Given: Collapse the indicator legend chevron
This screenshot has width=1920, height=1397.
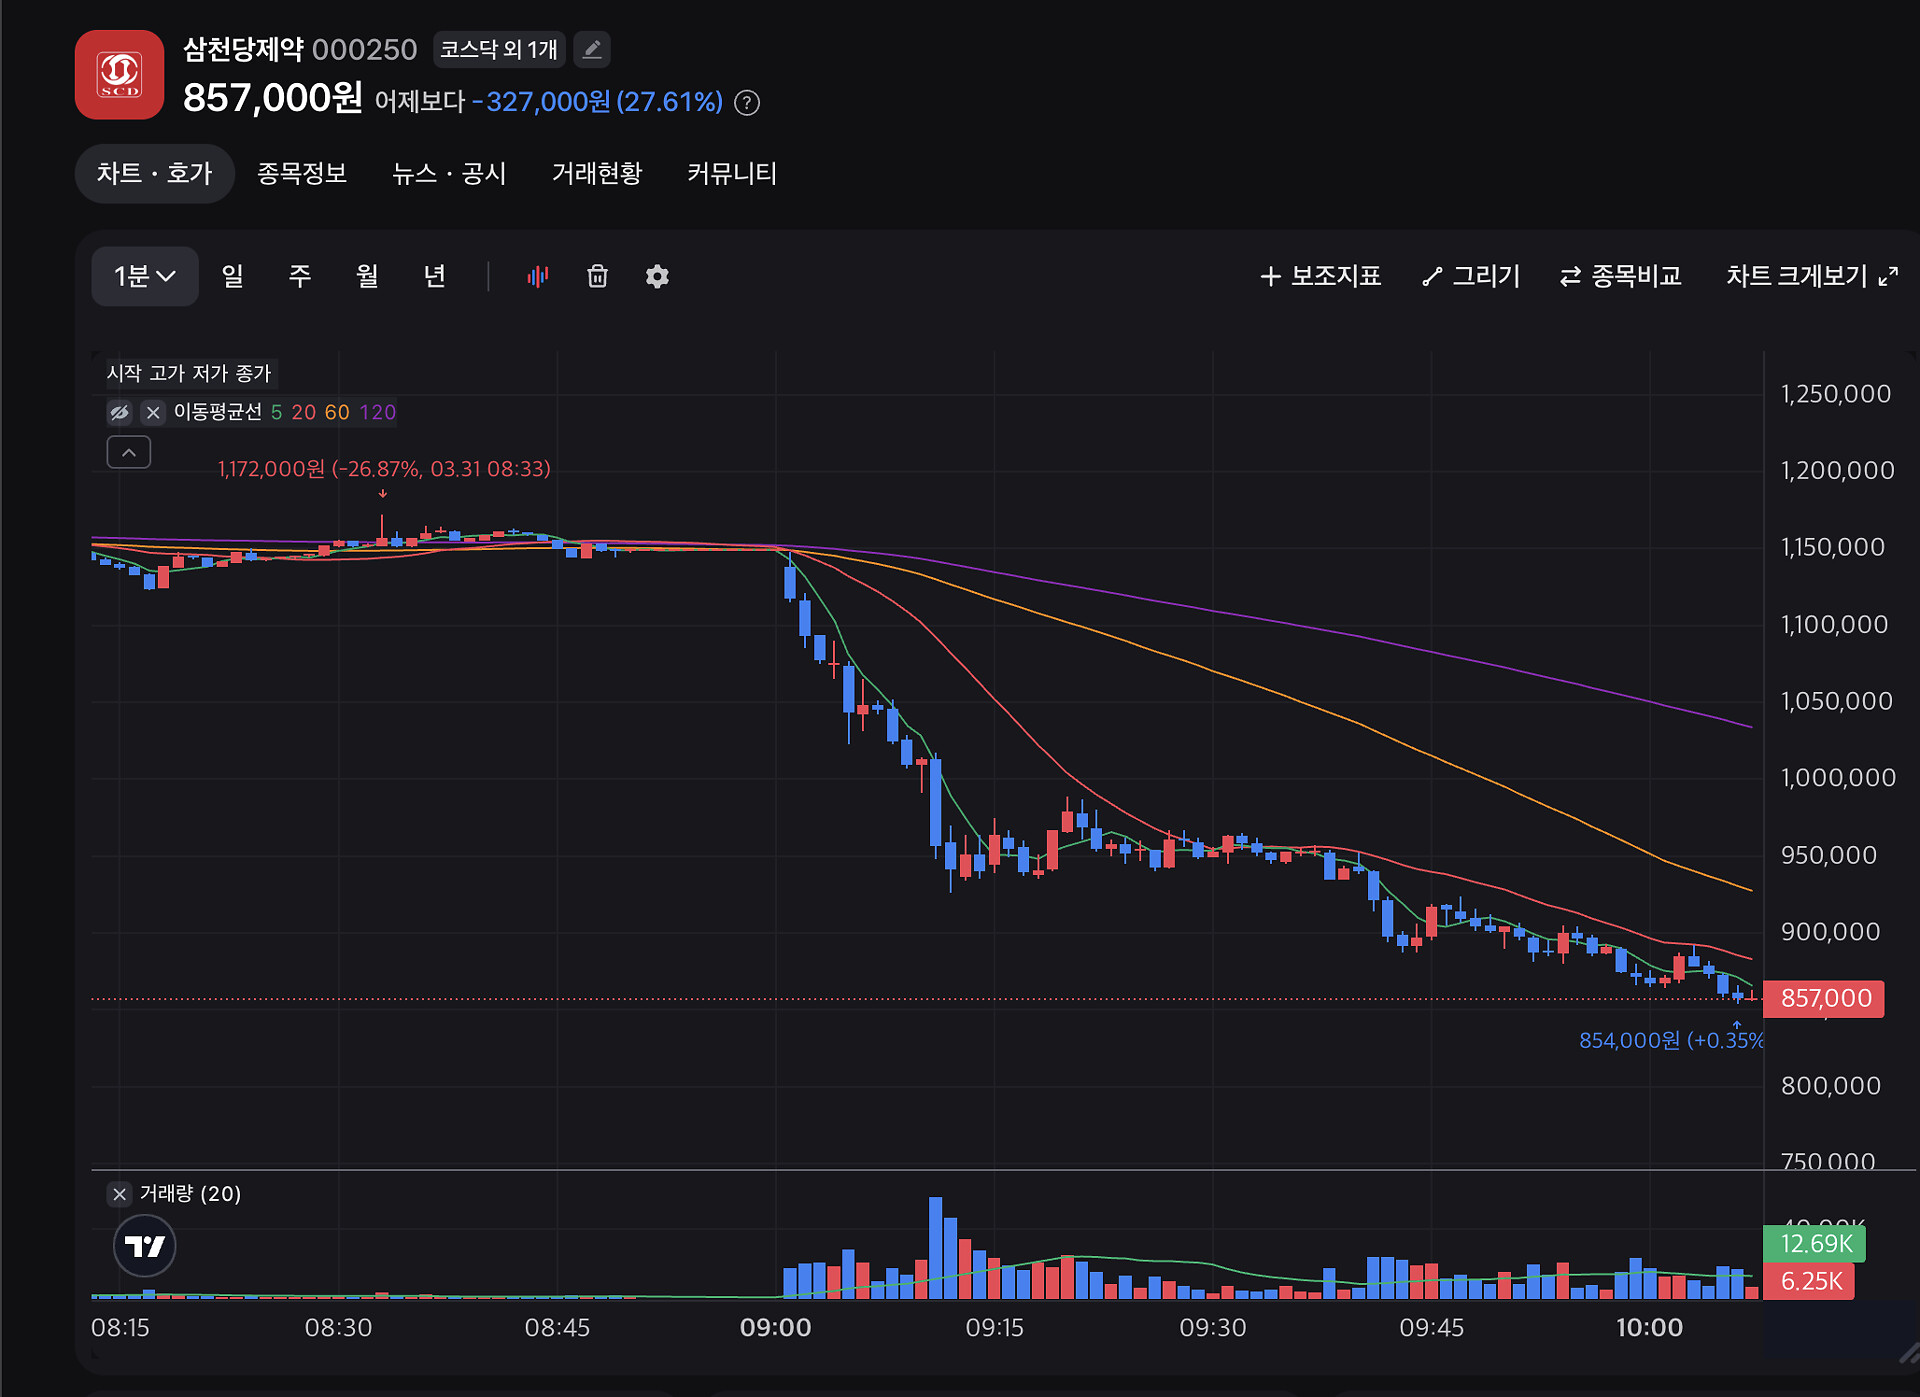Looking at the screenshot, I should coord(129,453).
